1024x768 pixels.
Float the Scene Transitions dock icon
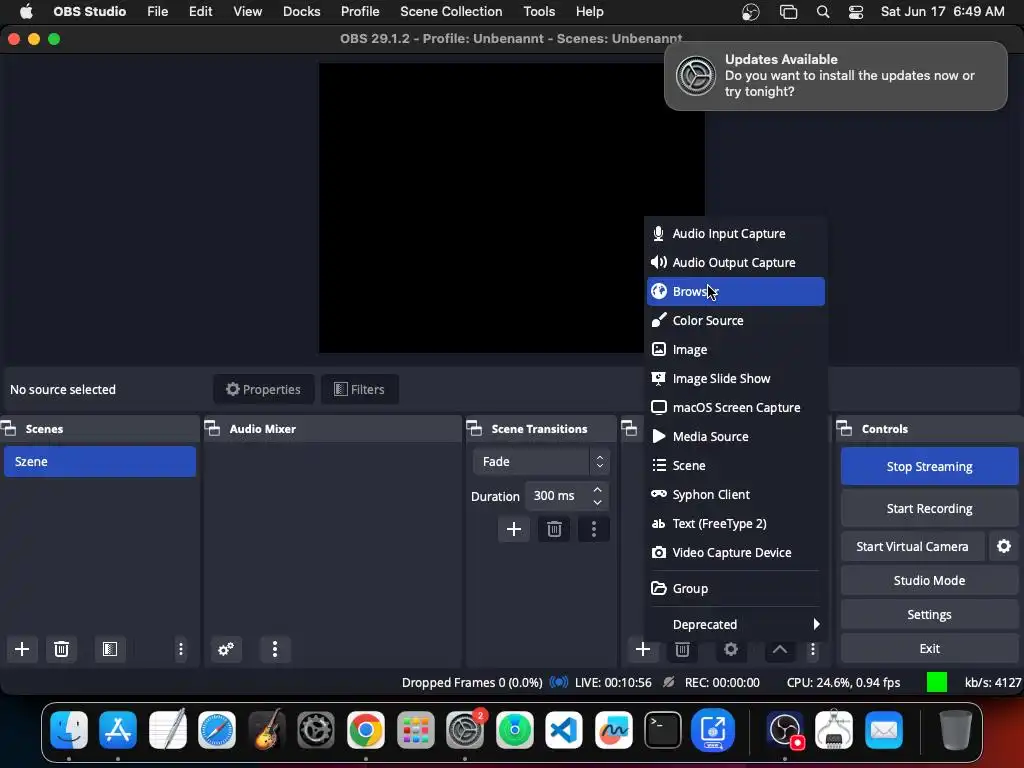pyautogui.click(x=474, y=428)
